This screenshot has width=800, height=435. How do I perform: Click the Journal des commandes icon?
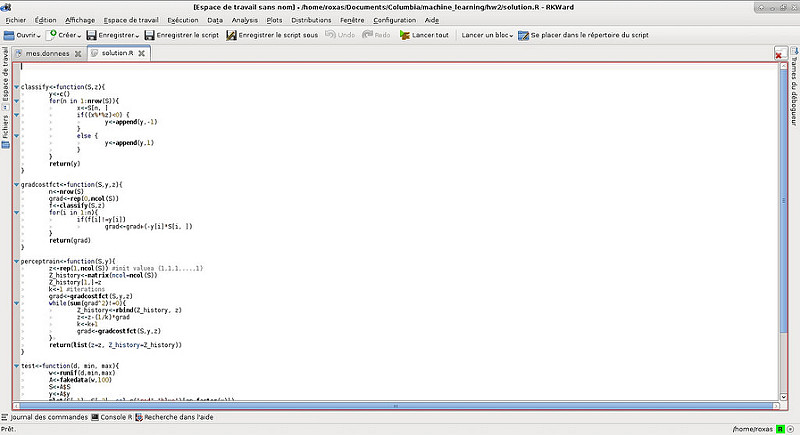[x=5, y=417]
